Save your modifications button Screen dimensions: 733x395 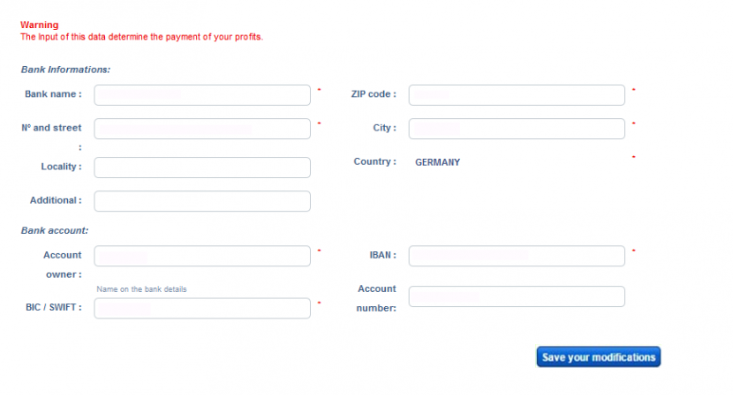tap(598, 357)
